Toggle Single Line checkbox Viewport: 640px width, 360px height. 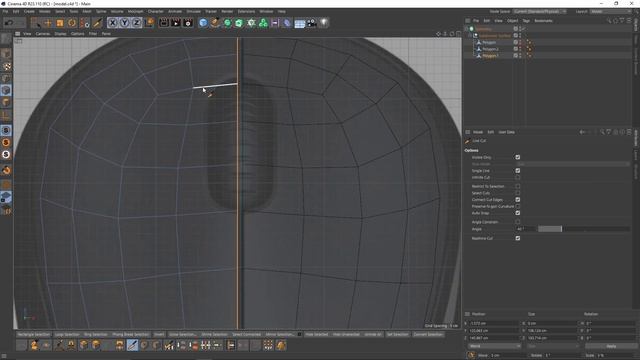(518, 171)
